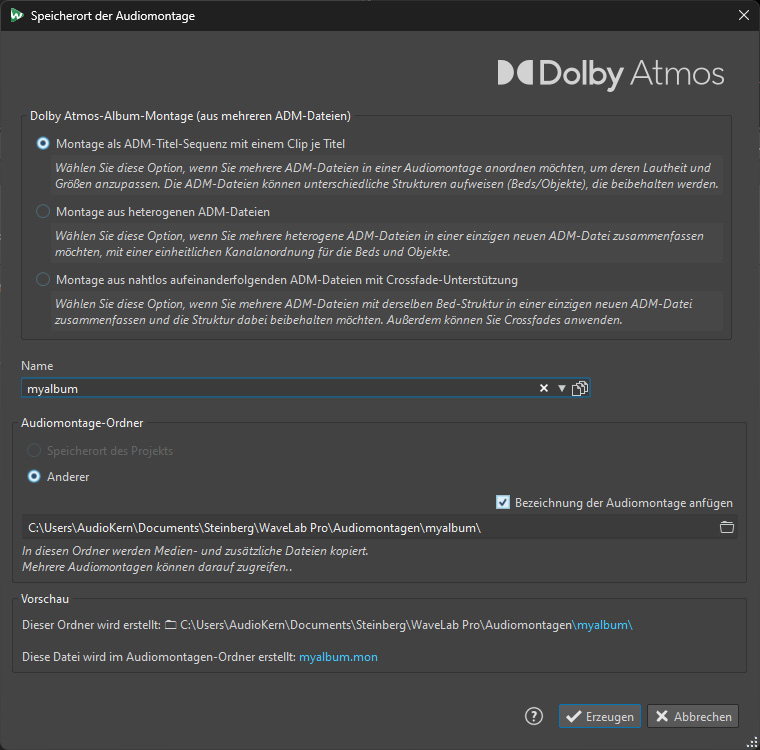Image resolution: width=760 pixels, height=750 pixels.
Task: Click the Audiomontage folder path field
Action: 369,527
